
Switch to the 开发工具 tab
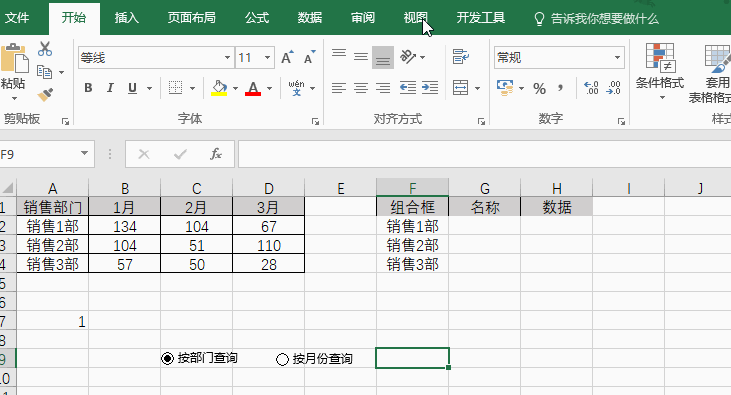pyautogui.click(x=481, y=18)
